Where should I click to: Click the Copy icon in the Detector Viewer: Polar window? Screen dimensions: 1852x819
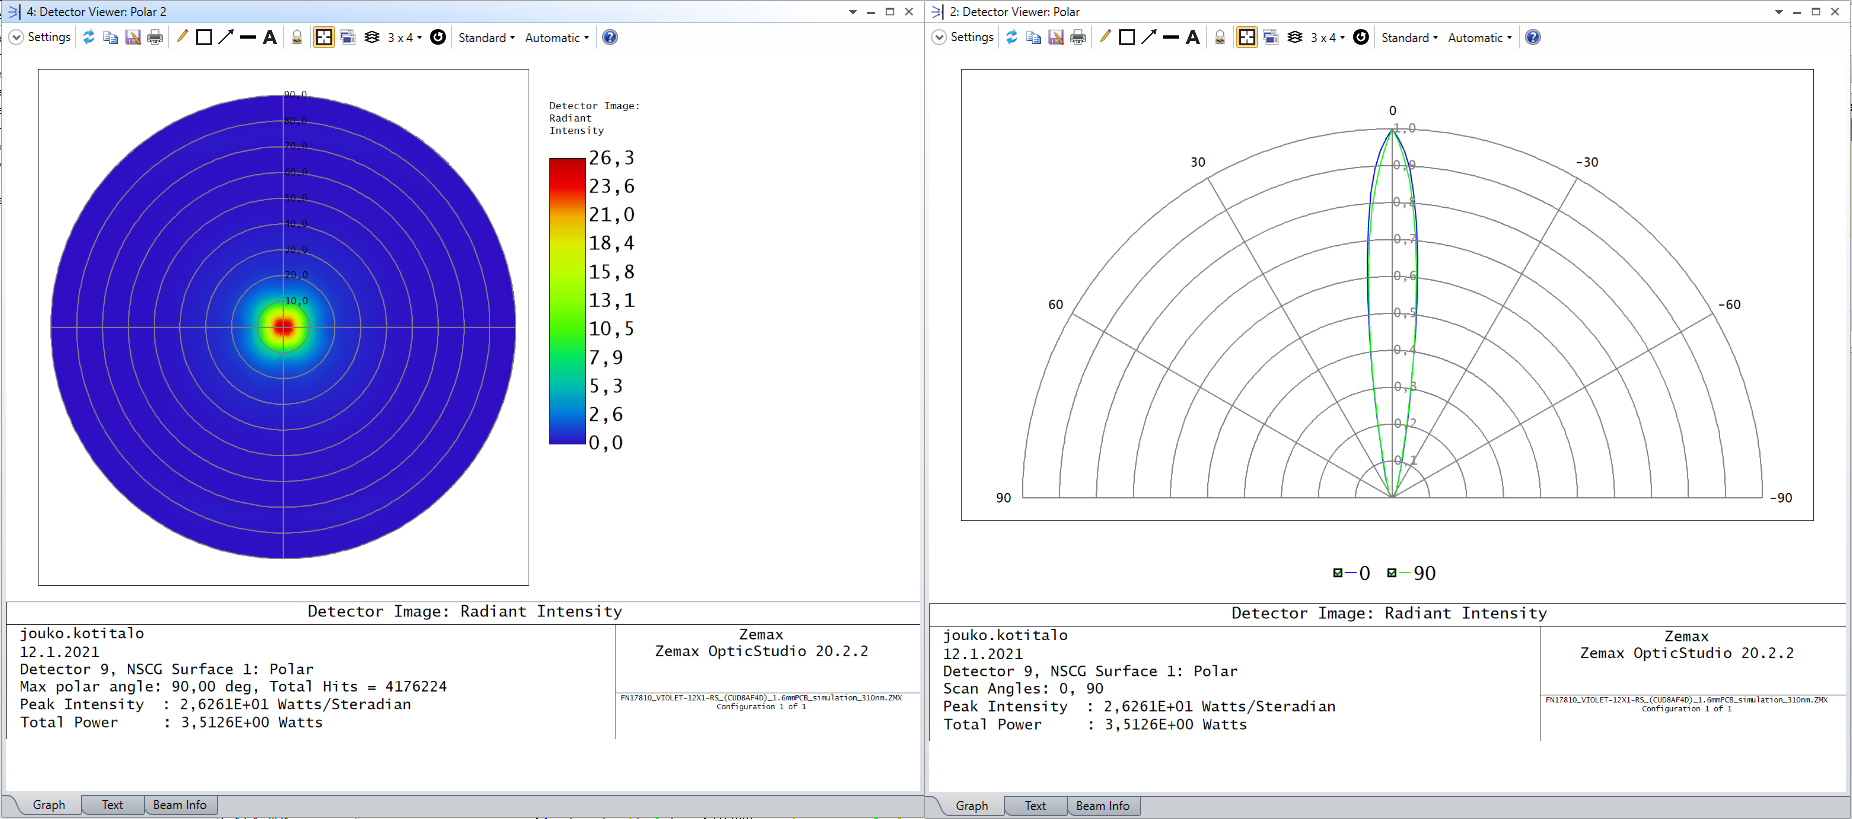point(1034,37)
